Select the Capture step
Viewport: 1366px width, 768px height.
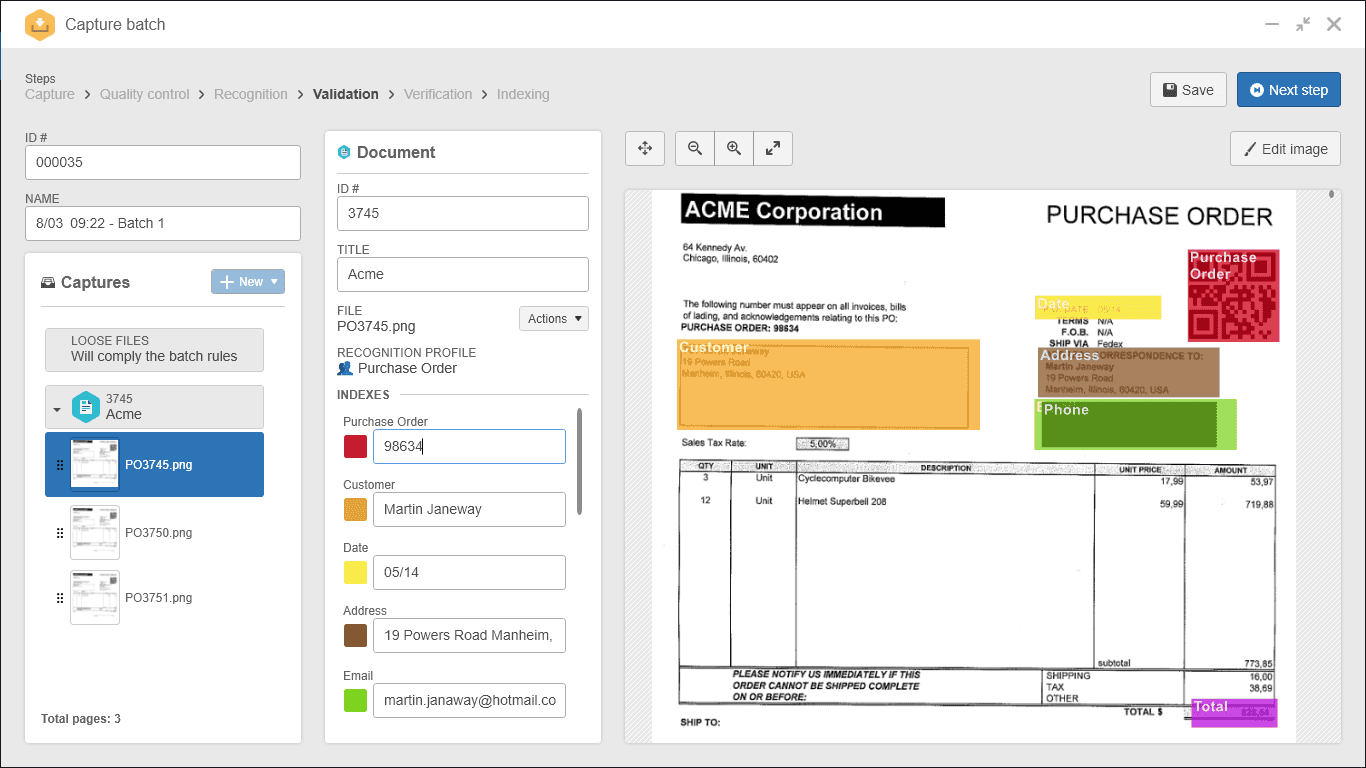(50, 94)
